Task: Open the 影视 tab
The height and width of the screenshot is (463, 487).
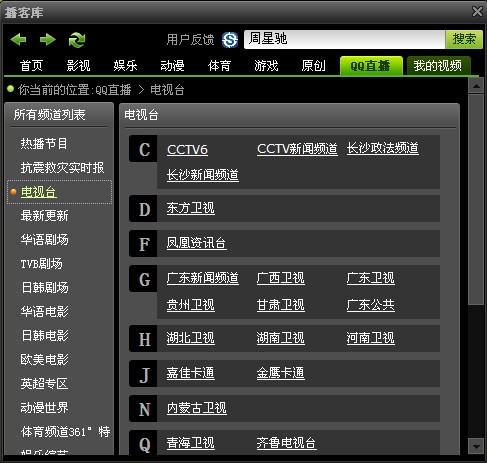Action: tap(78, 66)
